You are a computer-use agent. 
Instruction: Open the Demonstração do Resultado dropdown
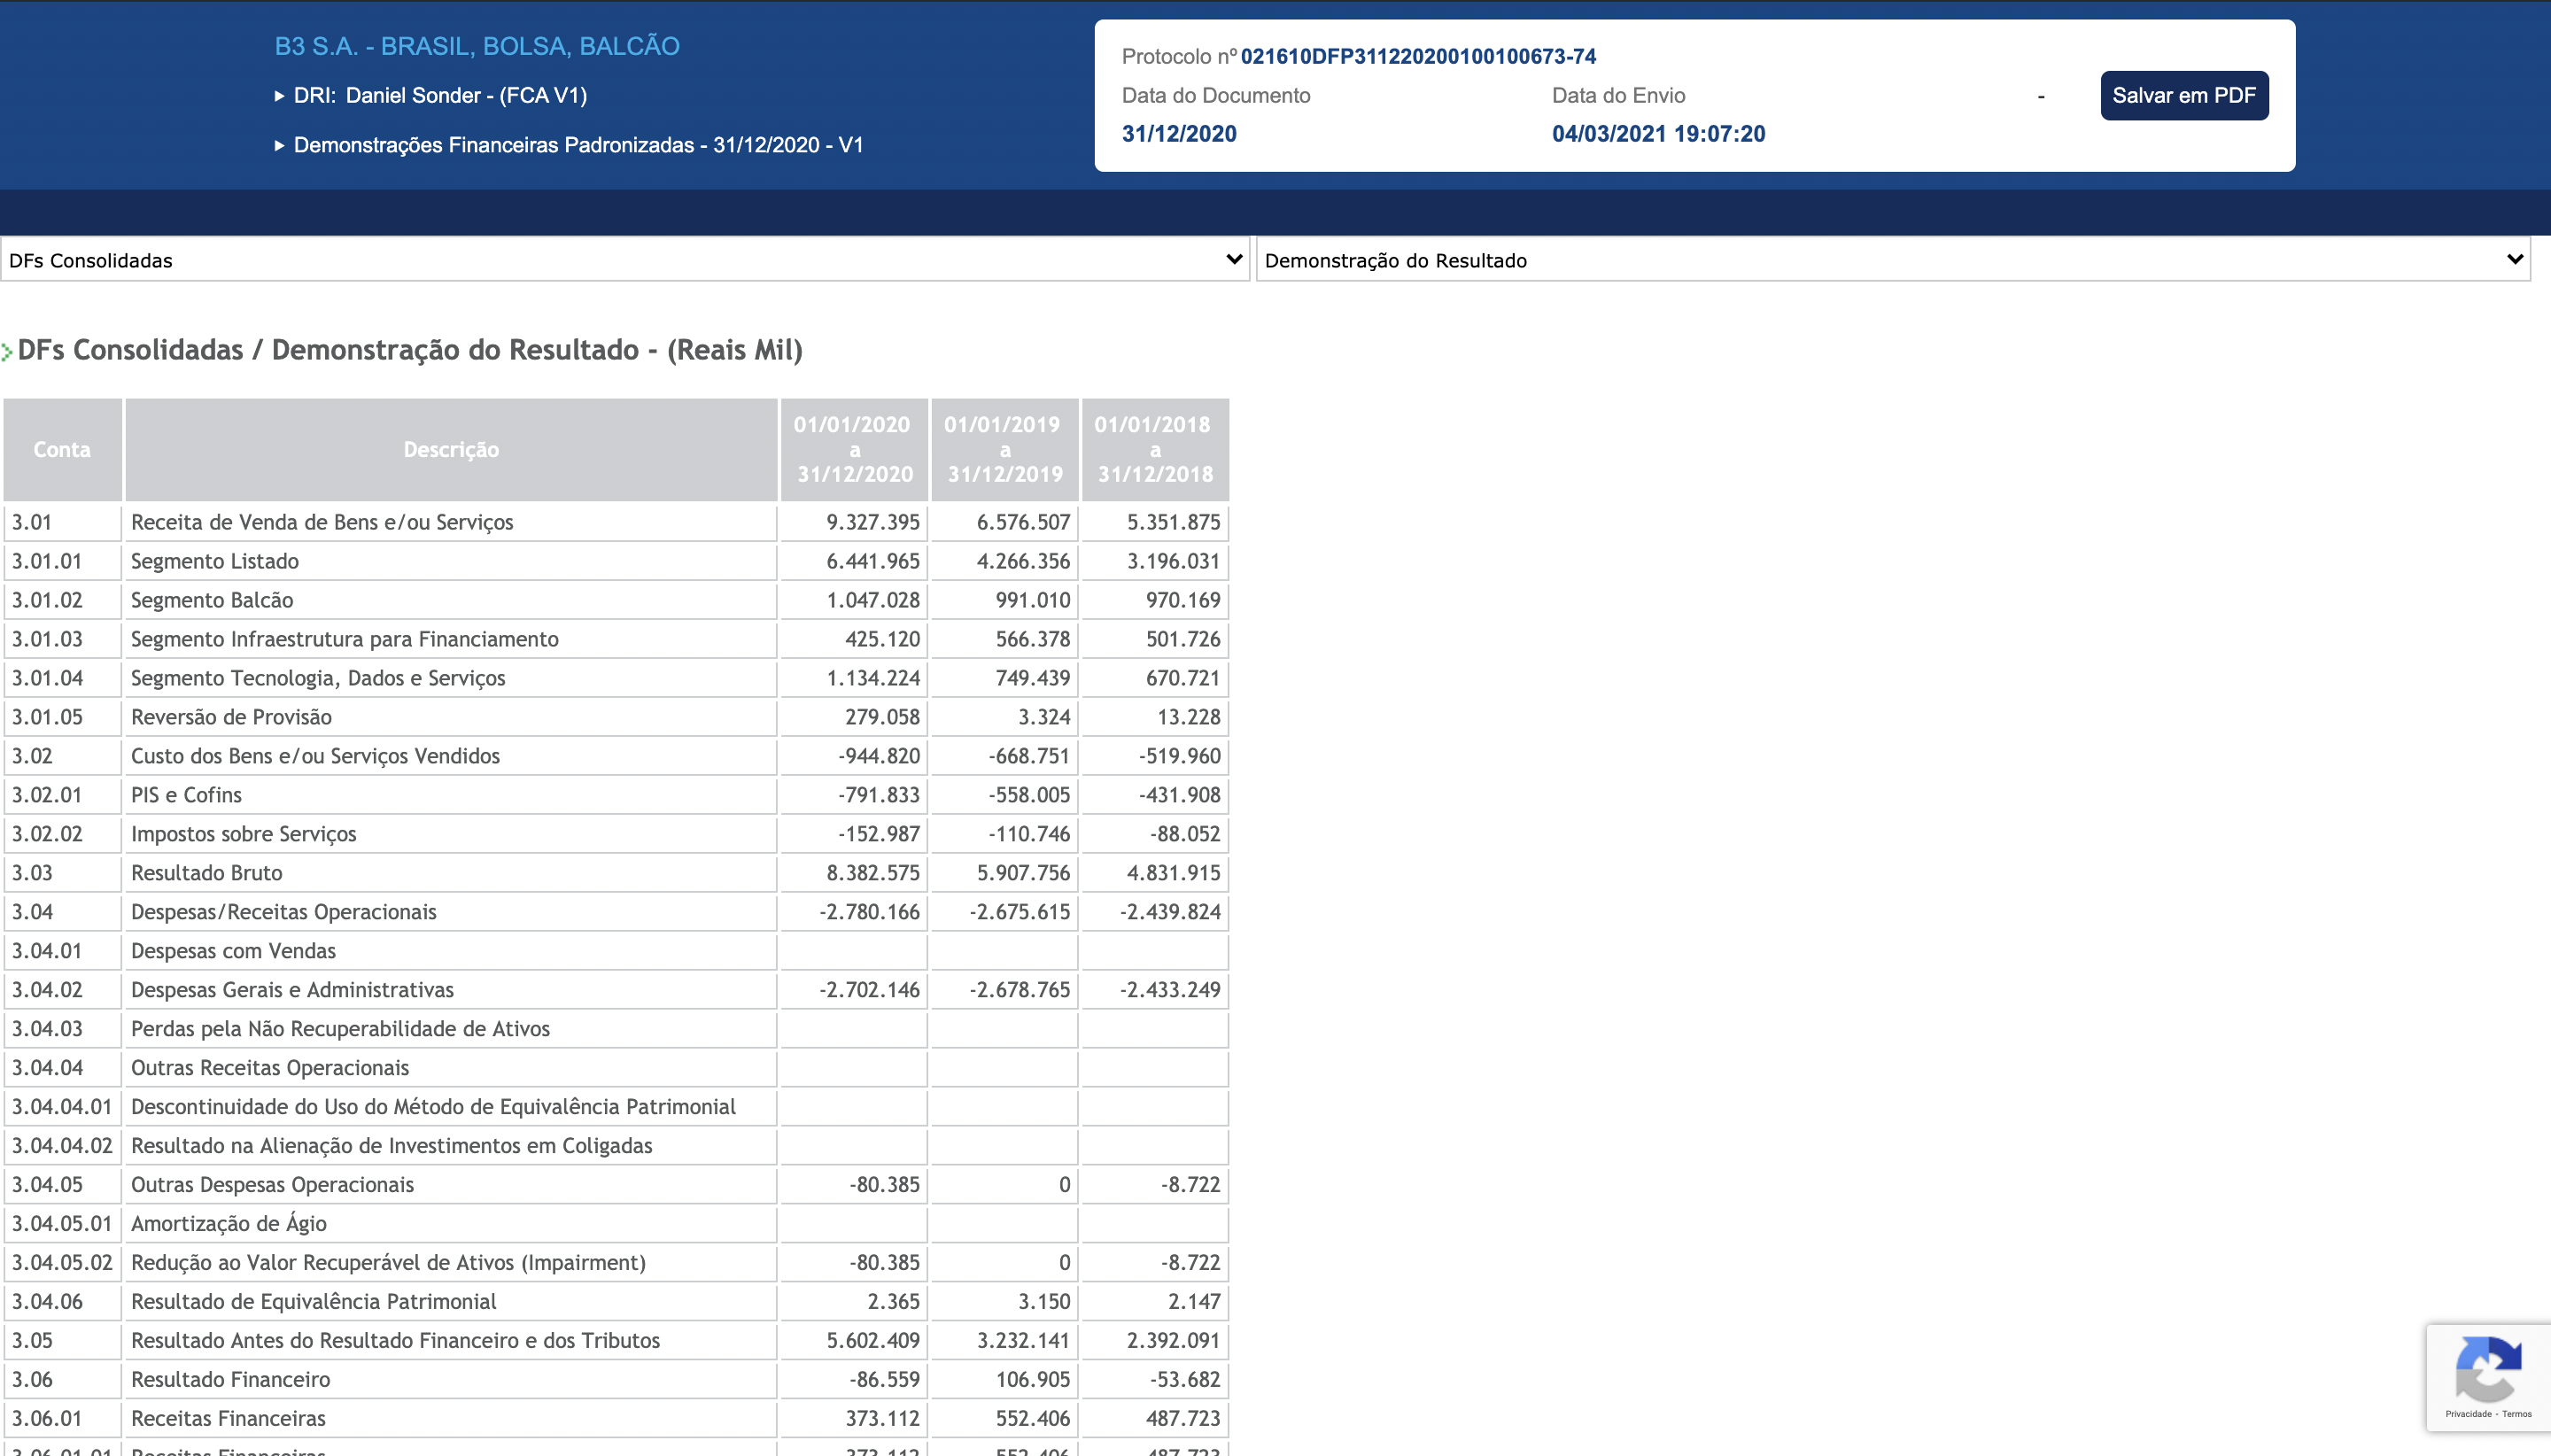click(x=1892, y=260)
